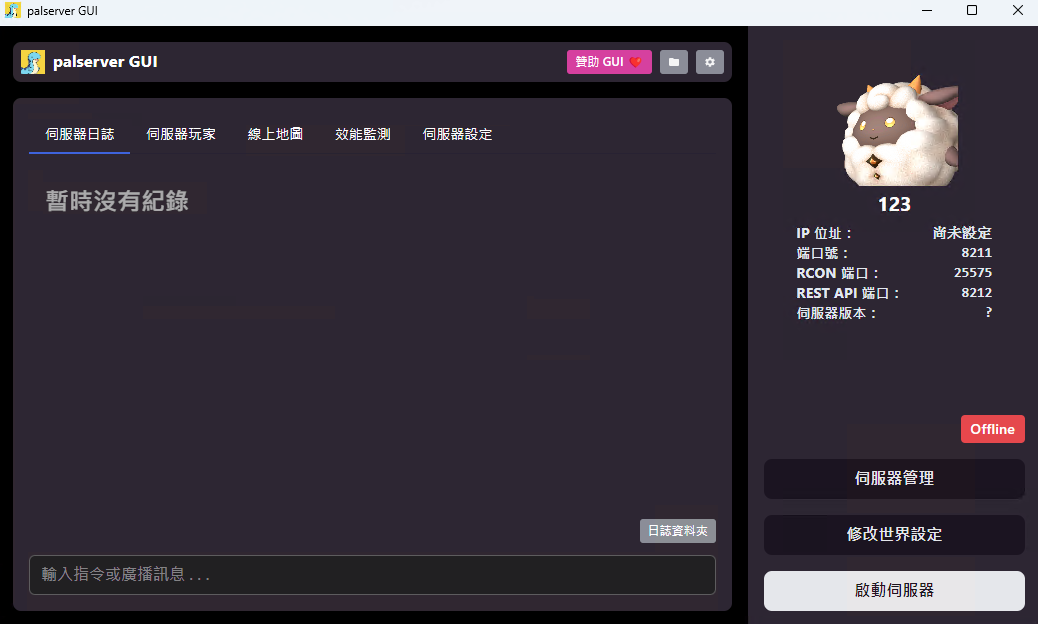Click the palserver title bar app icon
This screenshot has height=624, width=1038.
[x=12, y=11]
